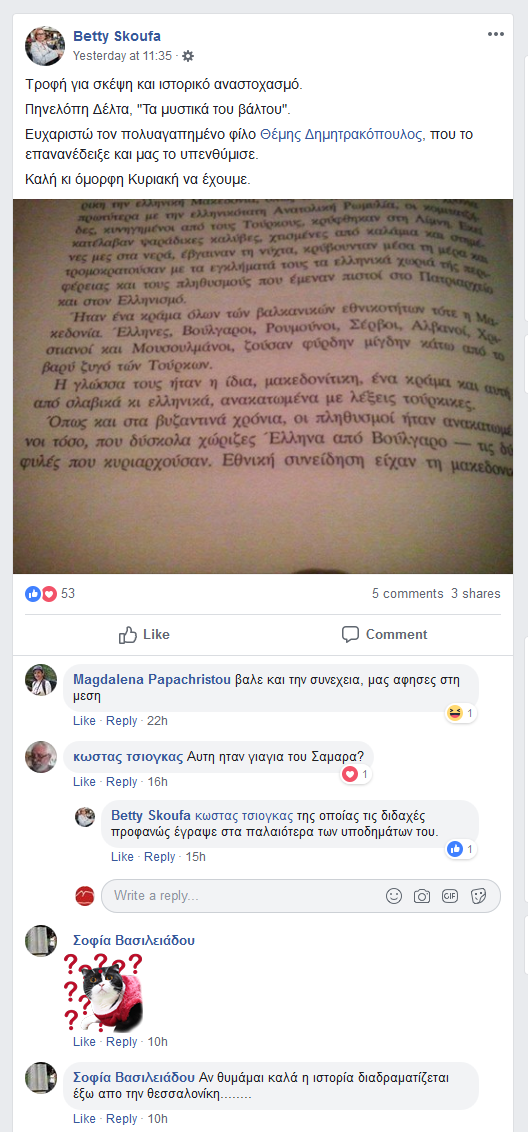The width and height of the screenshot is (528, 1132).
Task: Open emoji picker in reply box
Action: point(394,896)
